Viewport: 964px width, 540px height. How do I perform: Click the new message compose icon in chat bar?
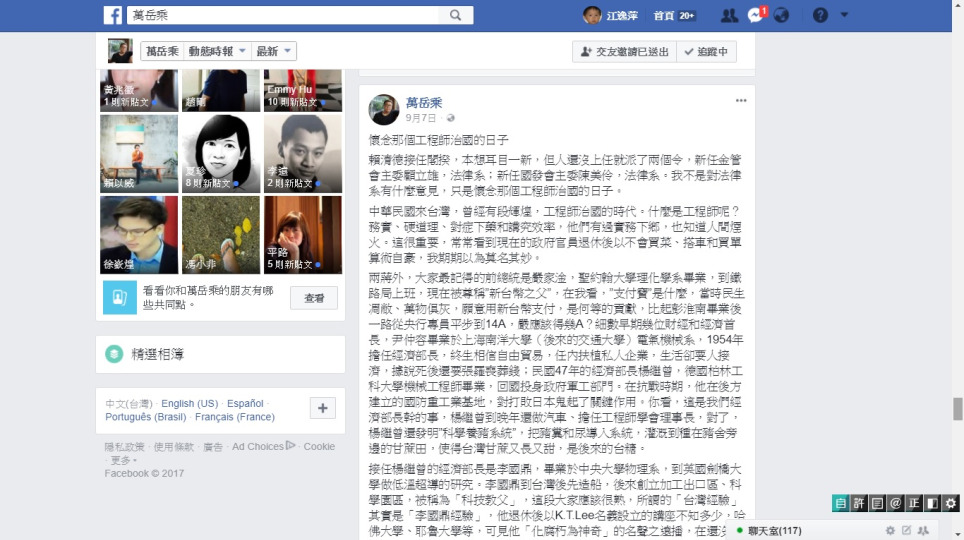[906, 530]
